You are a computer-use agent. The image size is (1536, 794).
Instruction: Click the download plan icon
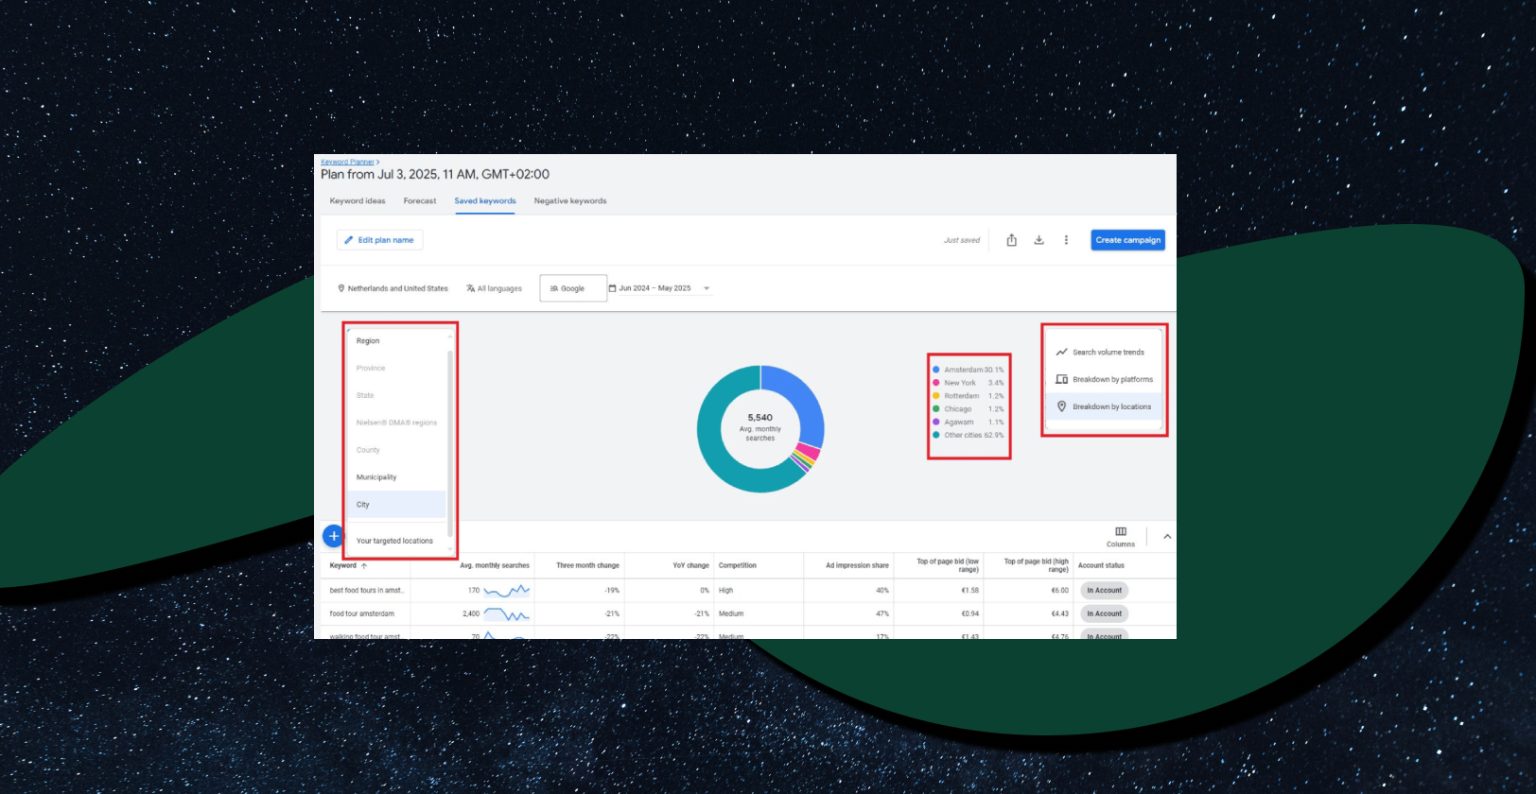[x=1038, y=240]
